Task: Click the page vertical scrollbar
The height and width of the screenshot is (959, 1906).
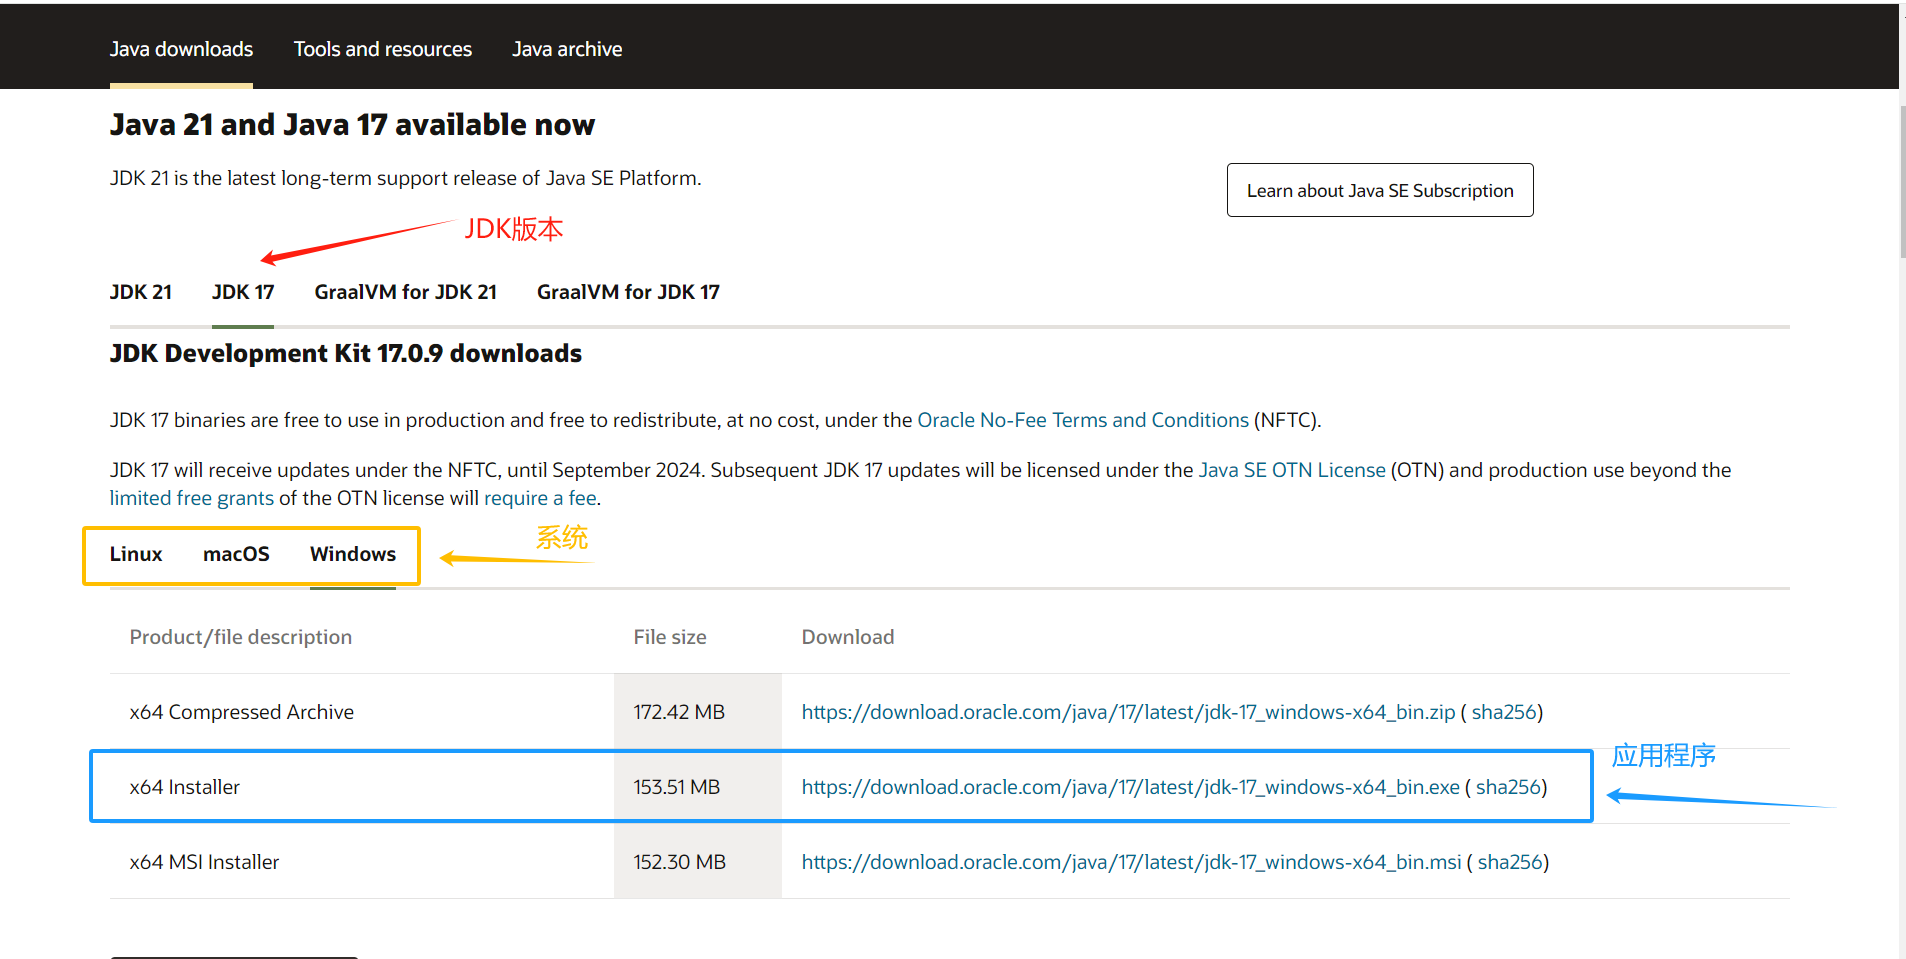Action: tap(1902, 180)
